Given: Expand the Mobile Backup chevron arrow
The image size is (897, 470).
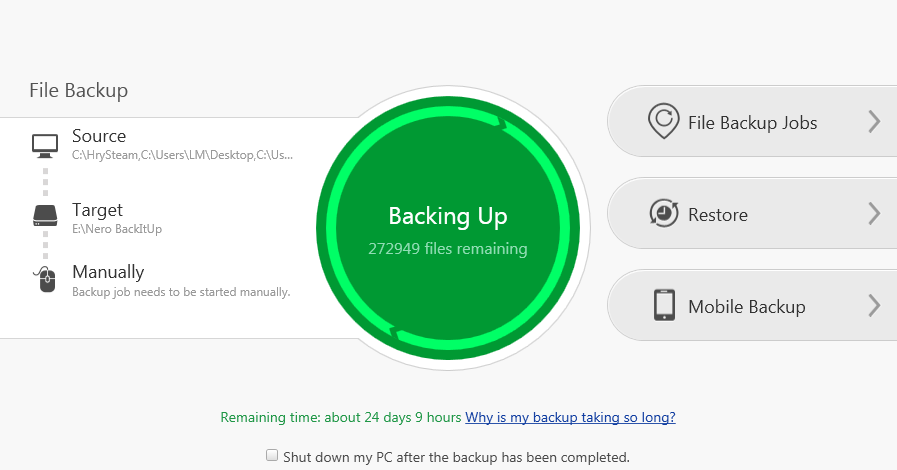Looking at the screenshot, I should click(874, 306).
